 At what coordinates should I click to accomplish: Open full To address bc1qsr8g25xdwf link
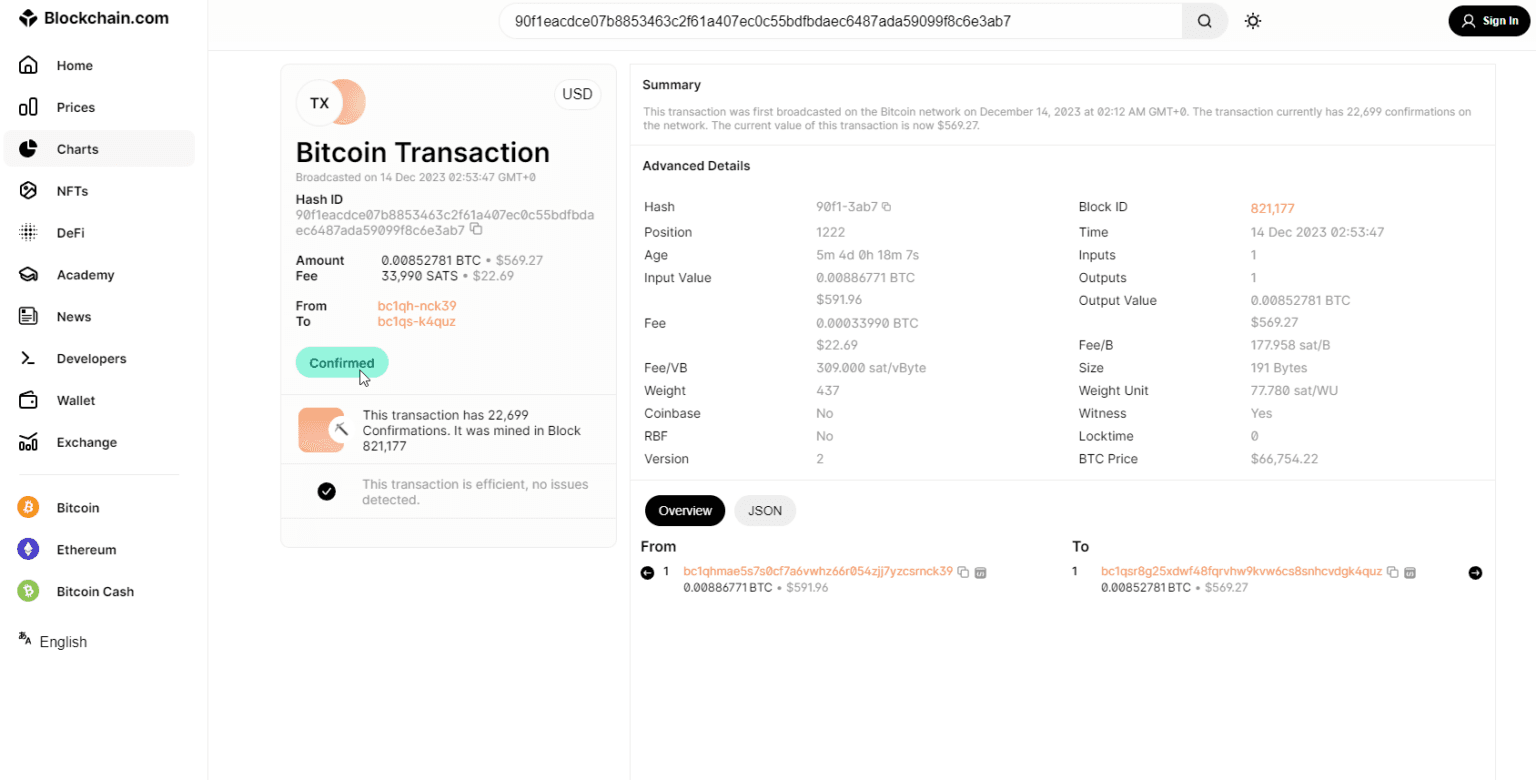click(x=1241, y=571)
